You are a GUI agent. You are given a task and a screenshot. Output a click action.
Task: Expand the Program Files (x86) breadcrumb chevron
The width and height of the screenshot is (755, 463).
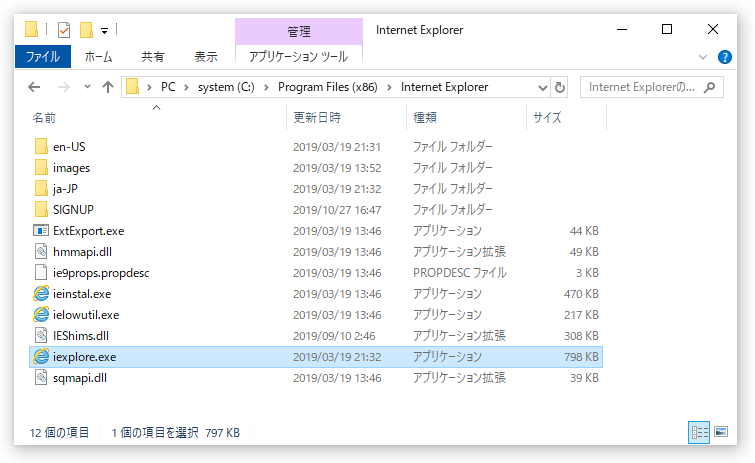click(391, 87)
